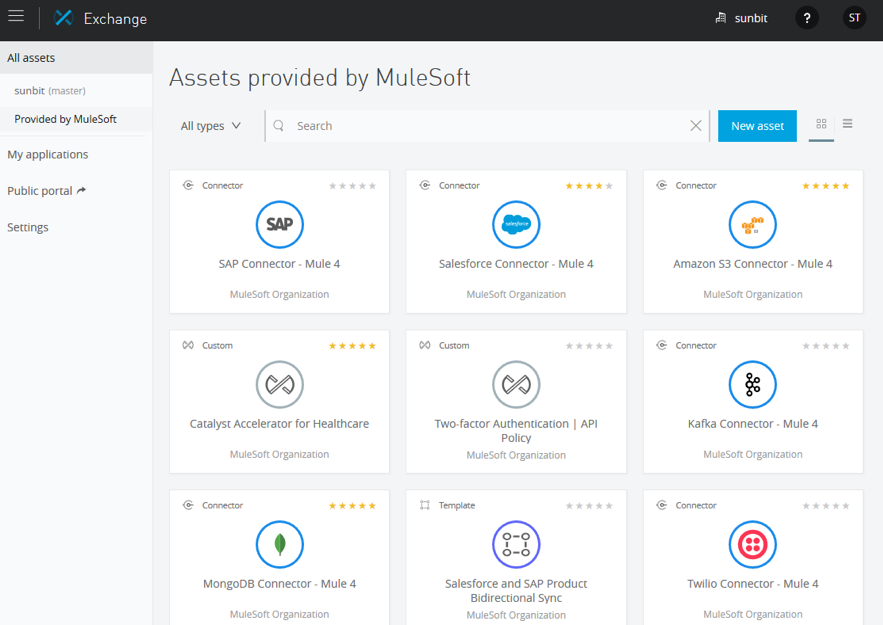Click star rating on Twilio Connector card

point(826,506)
